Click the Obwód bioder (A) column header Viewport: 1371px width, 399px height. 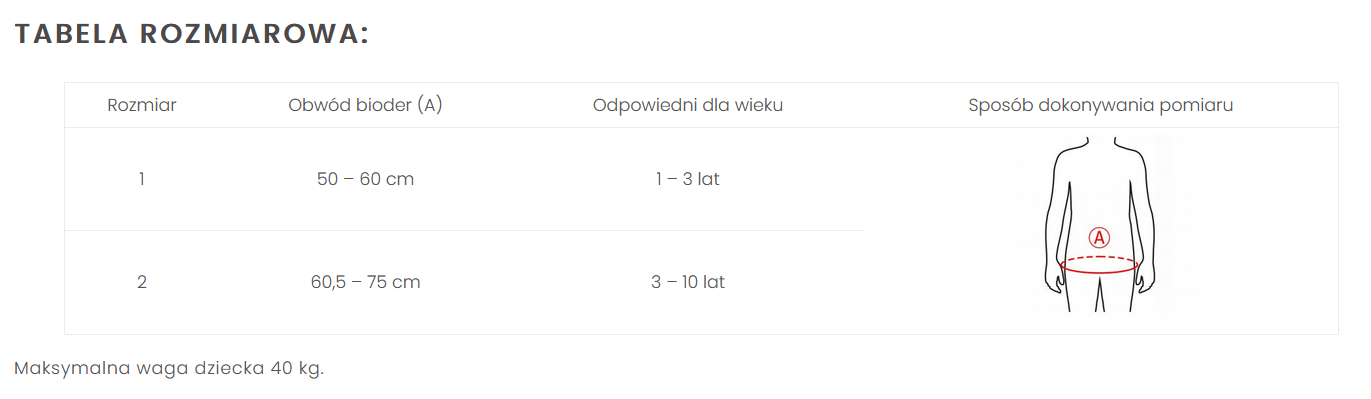click(365, 105)
